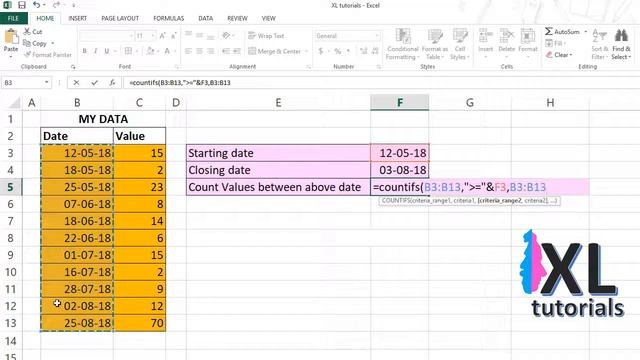Launch the Font settings dialog arrow
The height and width of the screenshot is (360, 640).
[x=177, y=67]
